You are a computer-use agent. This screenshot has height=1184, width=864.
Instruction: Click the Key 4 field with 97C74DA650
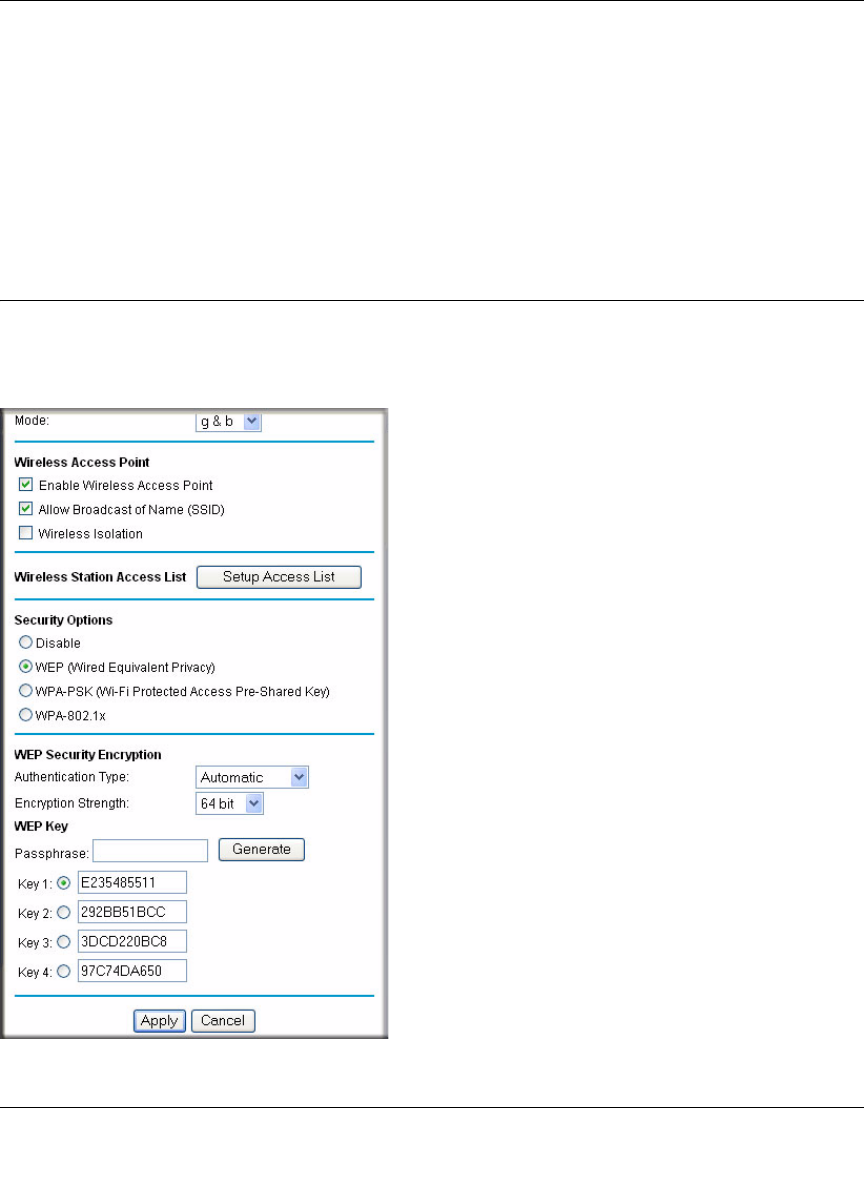132,971
